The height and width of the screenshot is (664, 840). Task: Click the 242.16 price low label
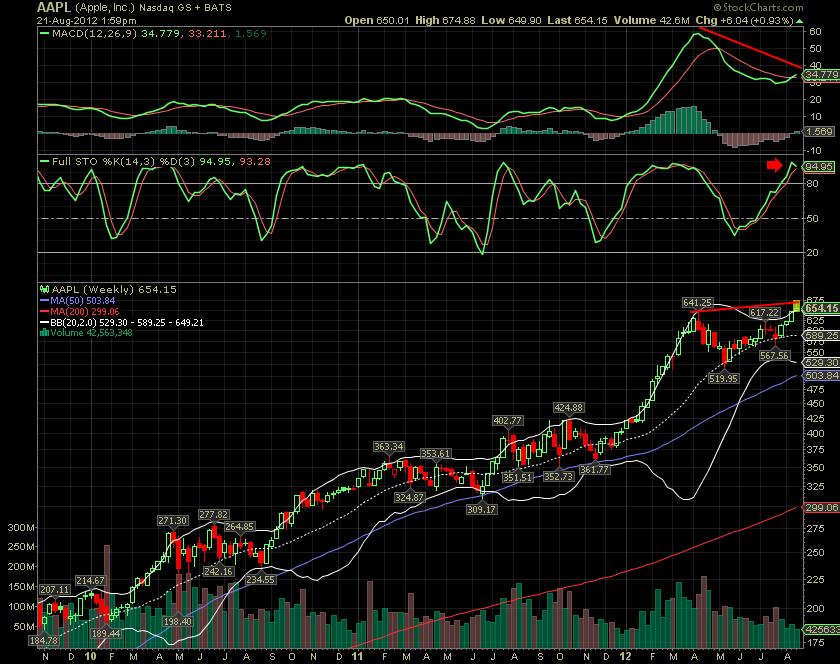coord(218,571)
